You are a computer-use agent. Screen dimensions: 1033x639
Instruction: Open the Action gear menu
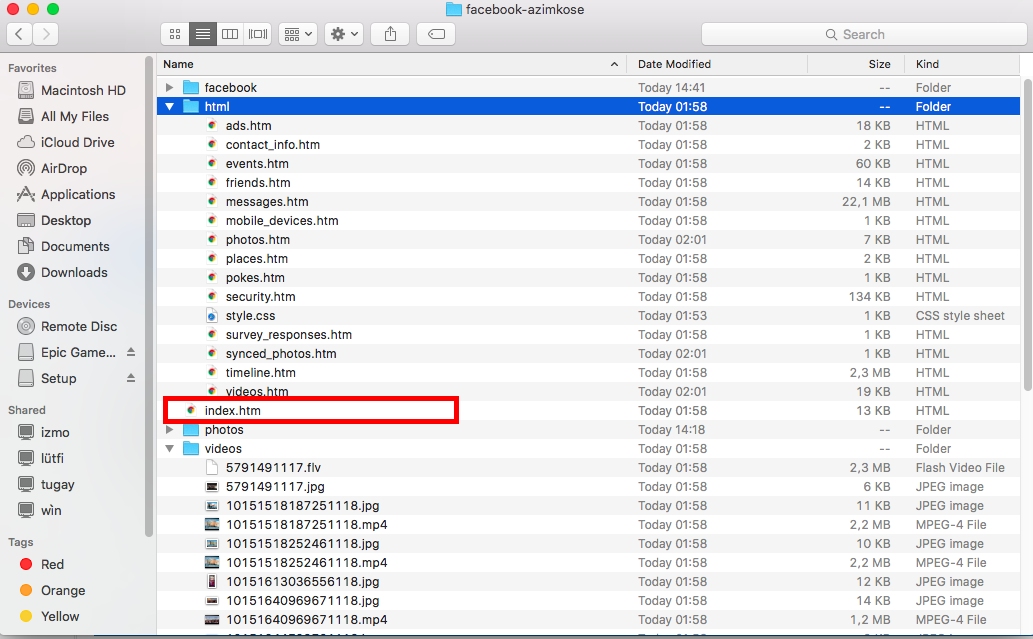point(344,34)
